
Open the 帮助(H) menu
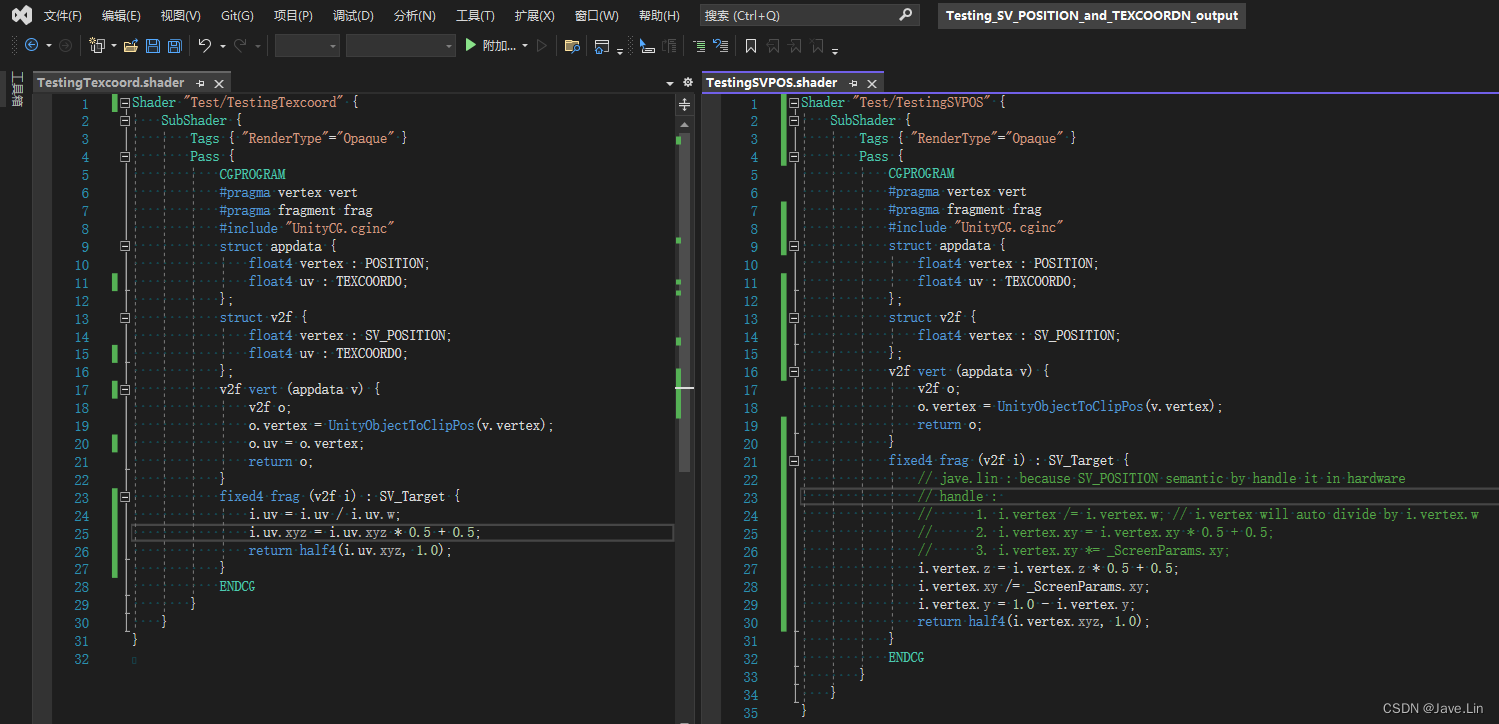[658, 16]
